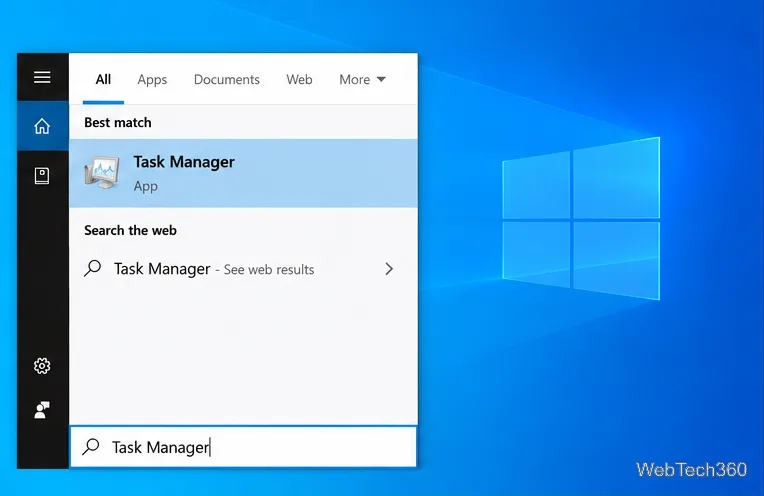
Task: Click the 'Best match' heading
Action: click(118, 122)
